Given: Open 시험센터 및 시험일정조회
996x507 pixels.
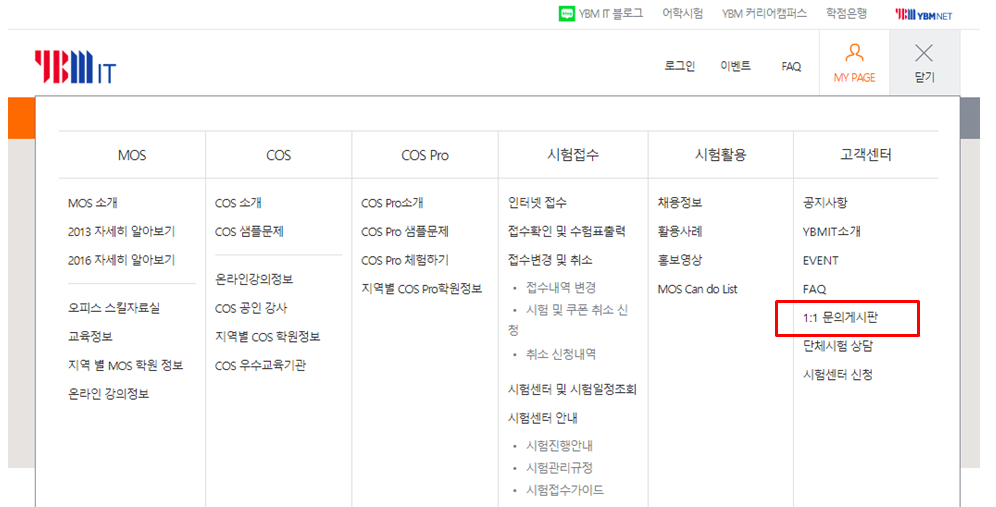Looking at the screenshot, I should coord(572,389).
